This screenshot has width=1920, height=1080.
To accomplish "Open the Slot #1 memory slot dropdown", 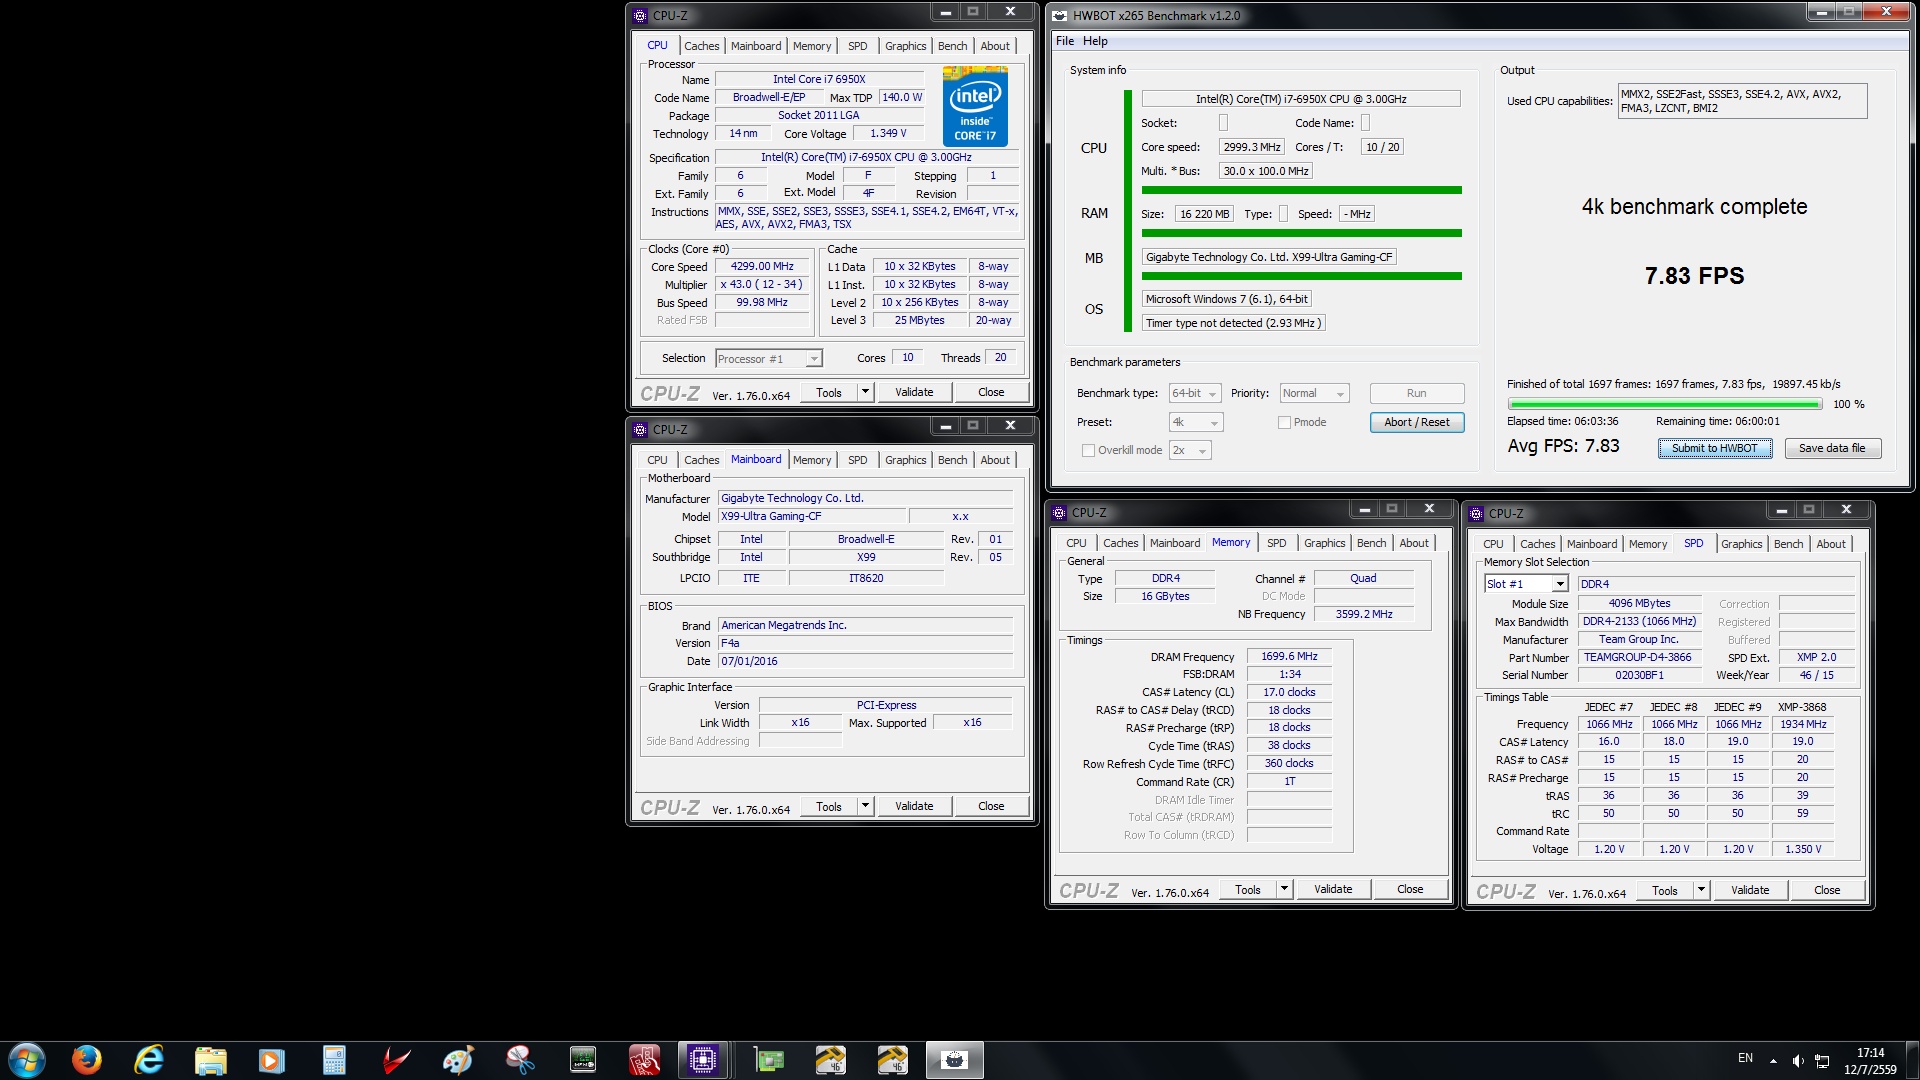I will pyautogui.click(x=1525, y=584).
